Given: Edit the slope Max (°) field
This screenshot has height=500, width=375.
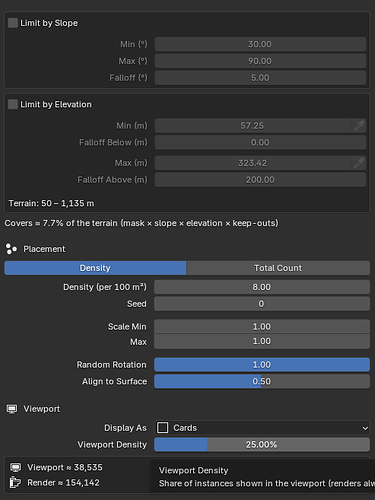Looking at the screenshot, I should point(260,61).
